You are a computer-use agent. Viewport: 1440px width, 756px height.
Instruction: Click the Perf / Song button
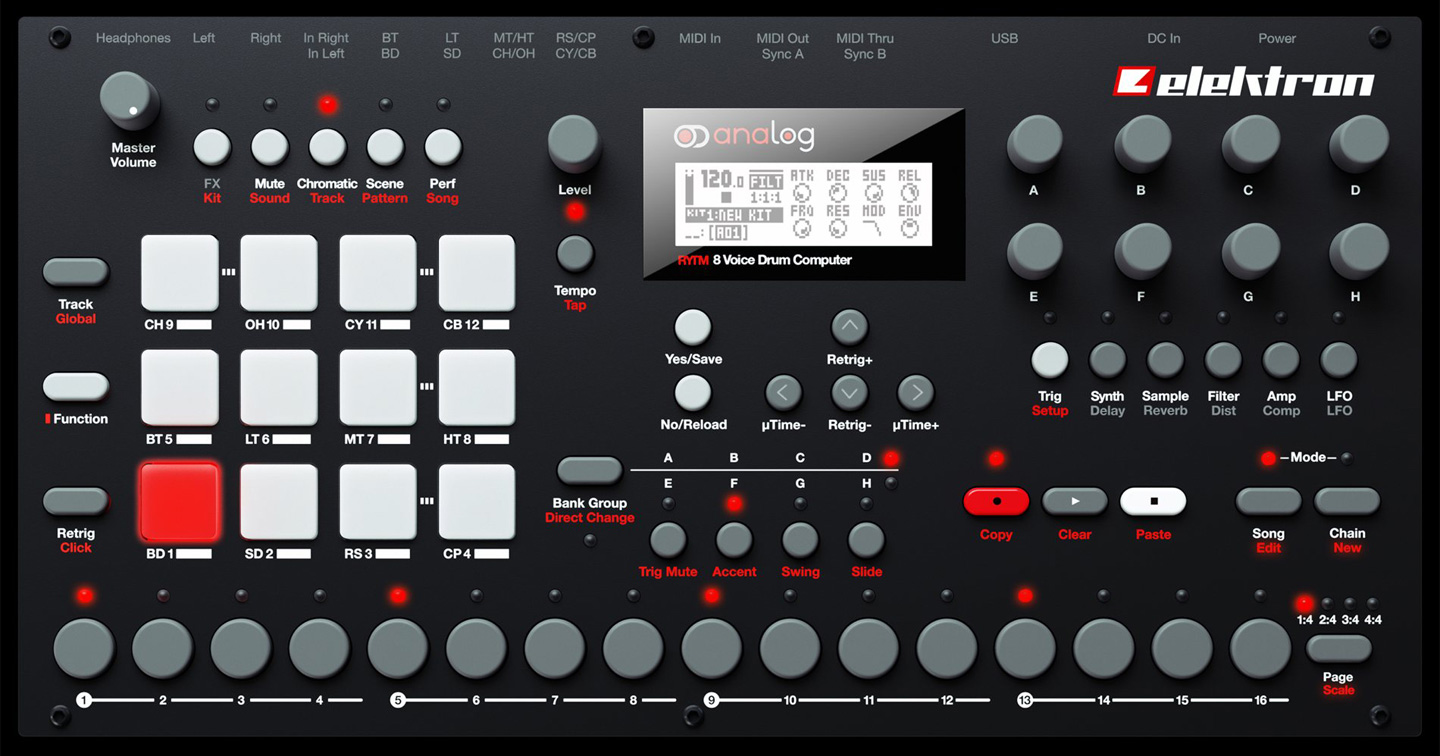tap(443, 147)
